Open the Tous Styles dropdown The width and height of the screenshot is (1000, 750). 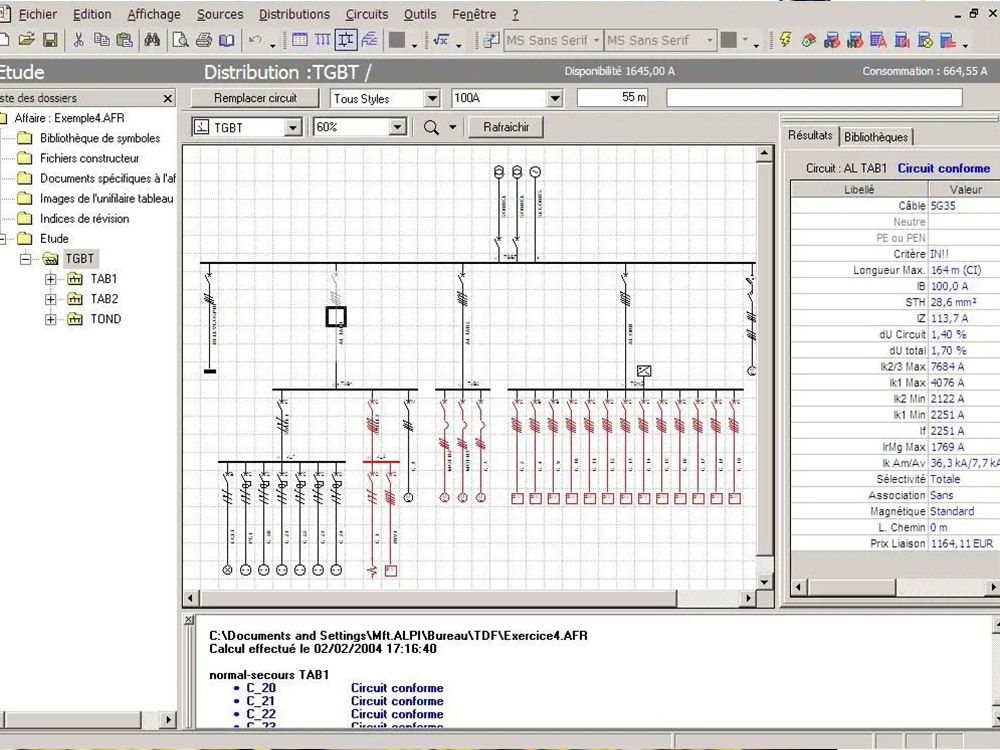tap(432, 98)
